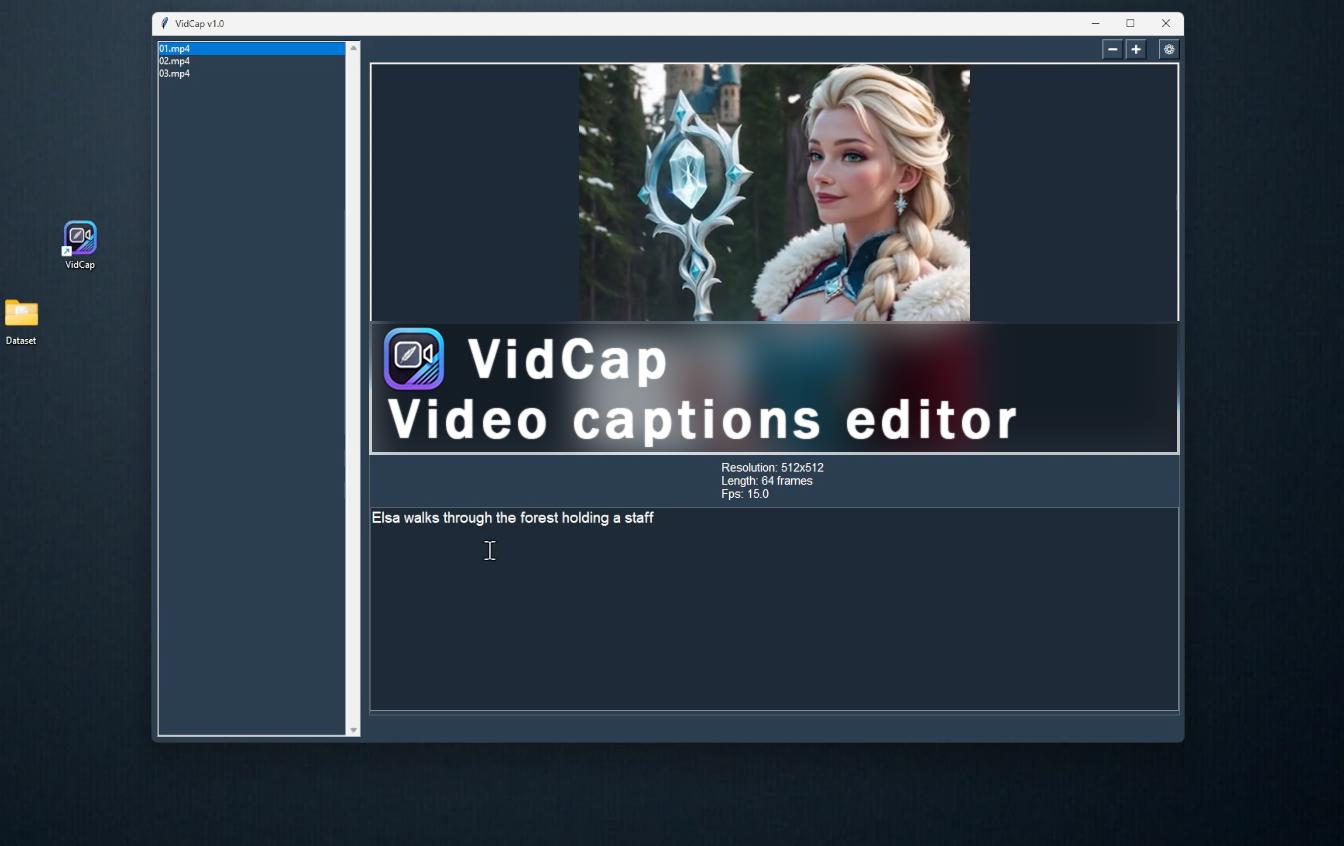Close the VidCap window

click(x=1166, y=23)
